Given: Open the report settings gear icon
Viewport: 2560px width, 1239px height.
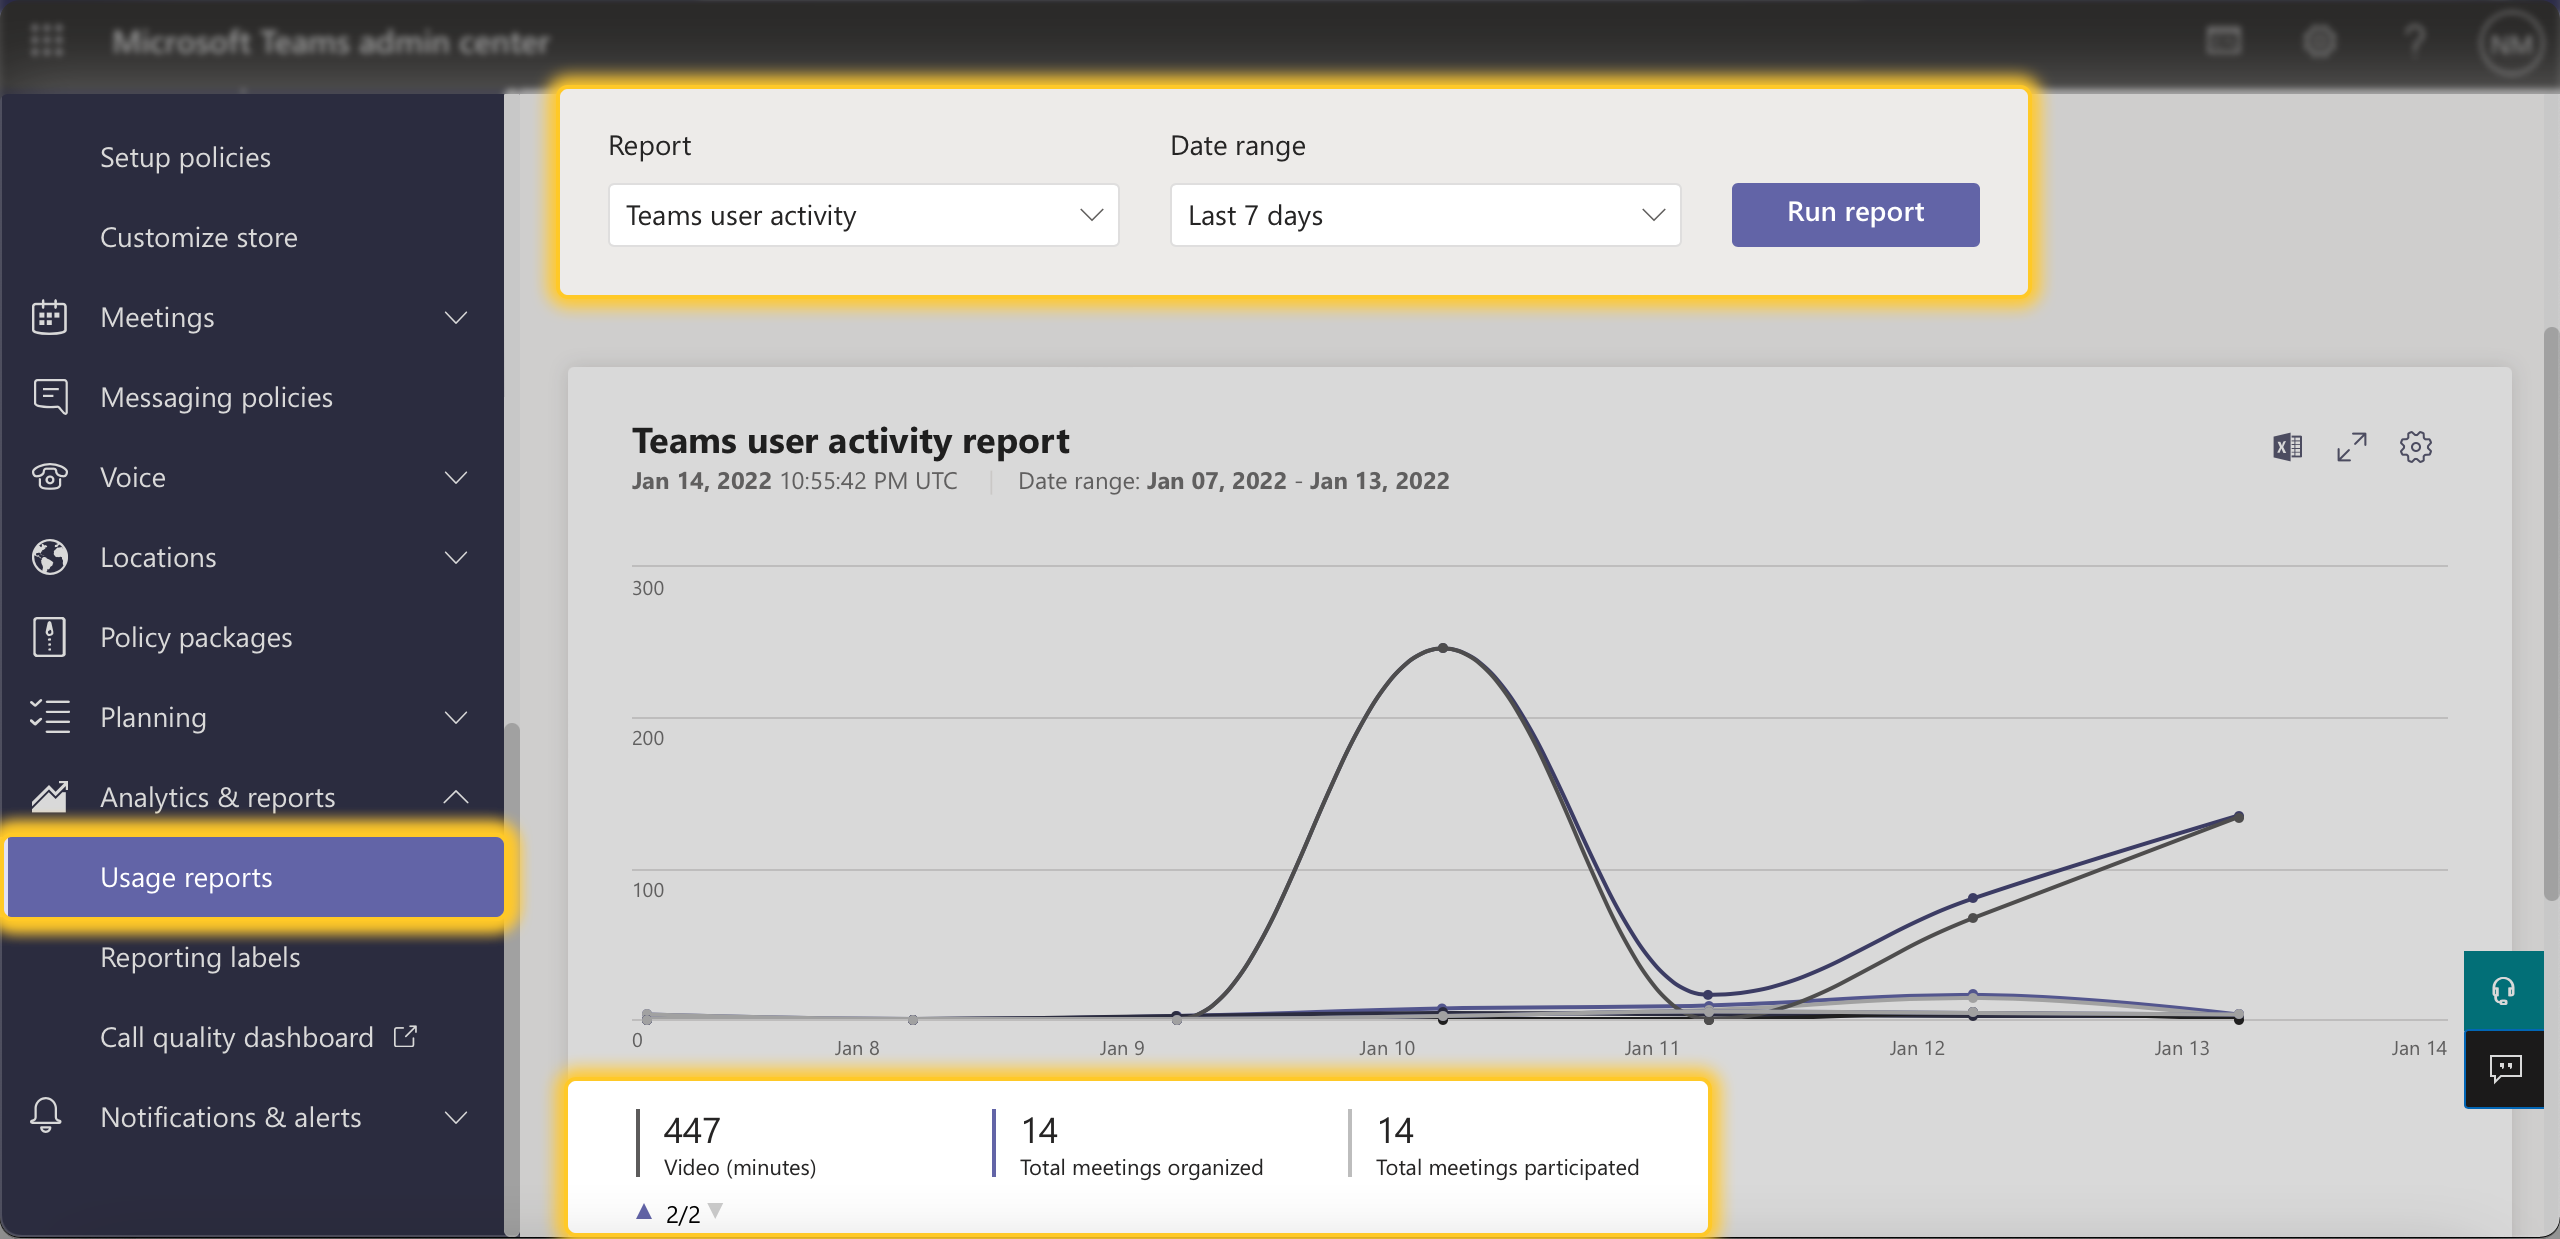Looking at the screenshot, I should [2417, 446].
